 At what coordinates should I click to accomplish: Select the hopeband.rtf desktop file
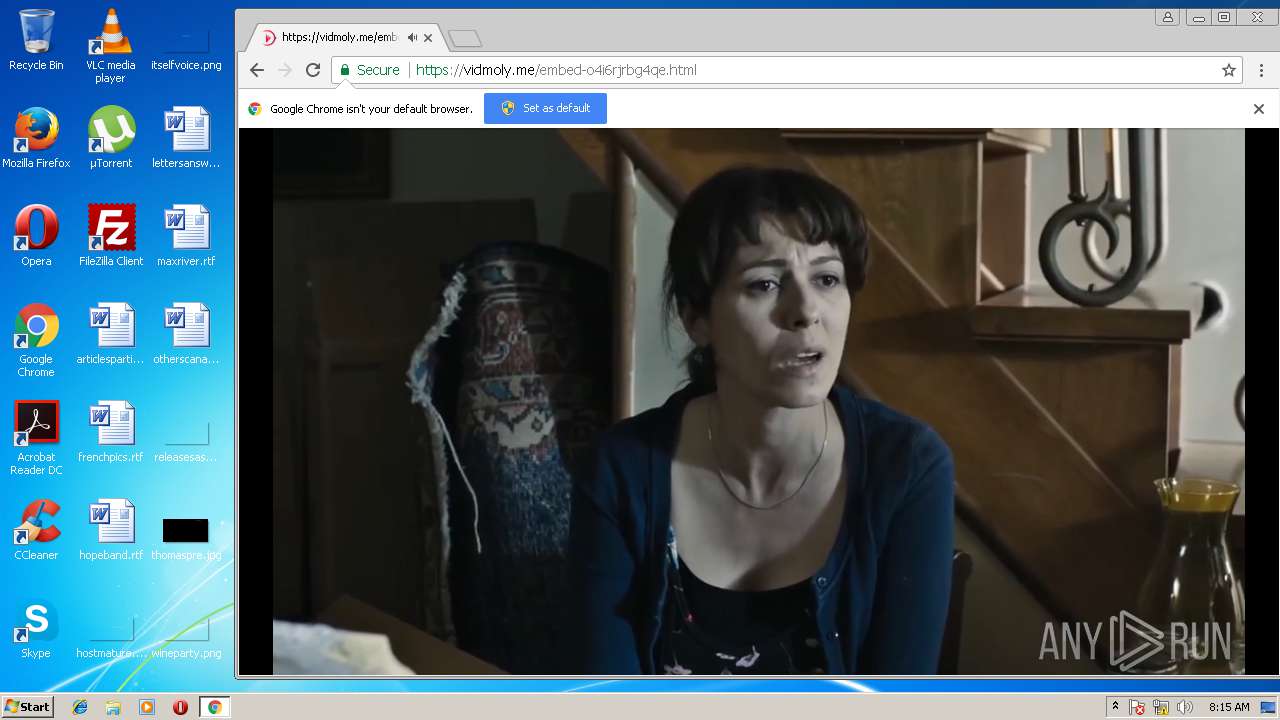pyautogui.click(x=110, y=530)
